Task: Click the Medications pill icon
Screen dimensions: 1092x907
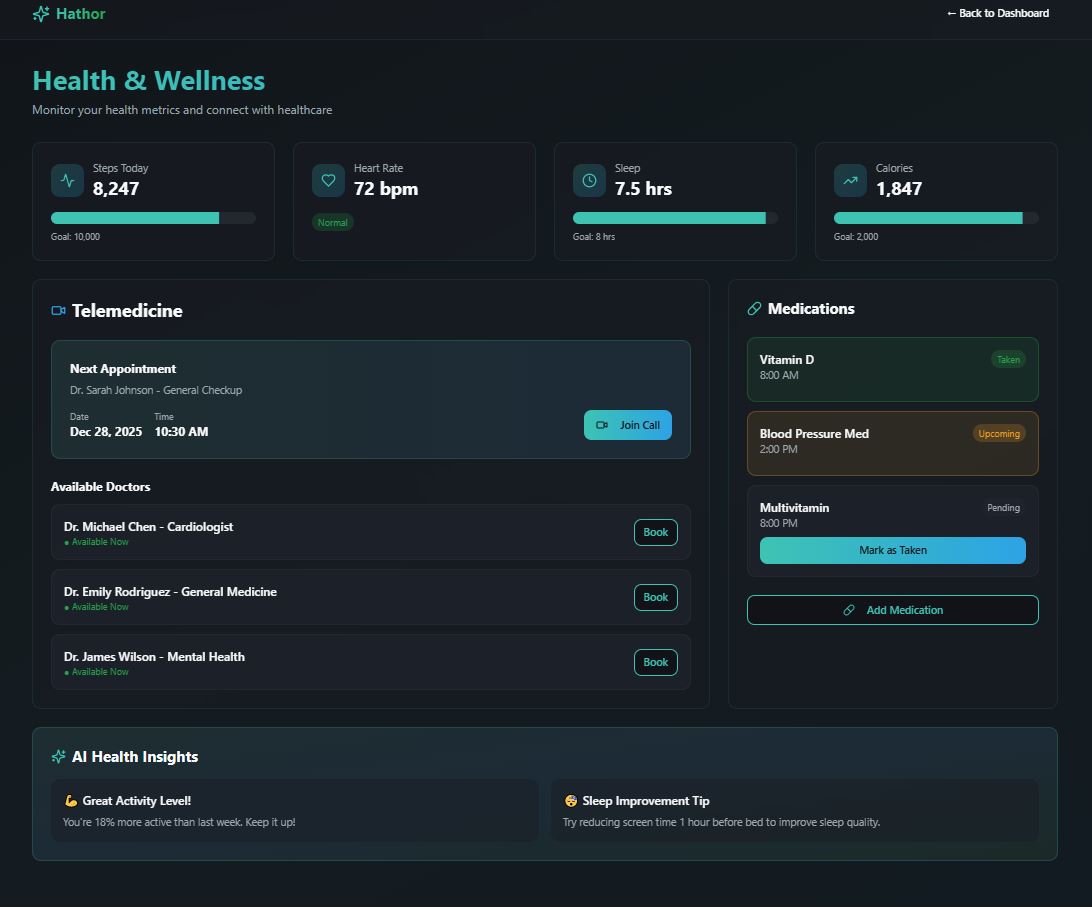Action: (x=754, y=309)
